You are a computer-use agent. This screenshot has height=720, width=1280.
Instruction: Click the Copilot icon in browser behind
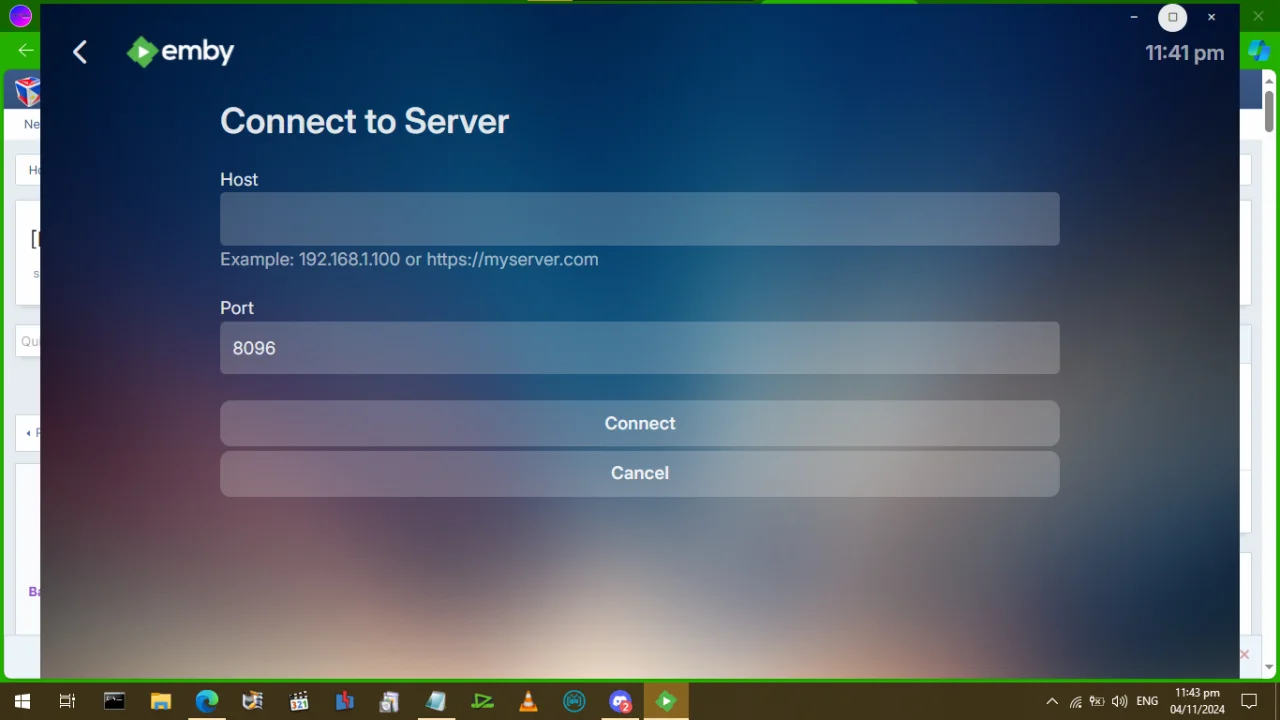point(1258,50)
